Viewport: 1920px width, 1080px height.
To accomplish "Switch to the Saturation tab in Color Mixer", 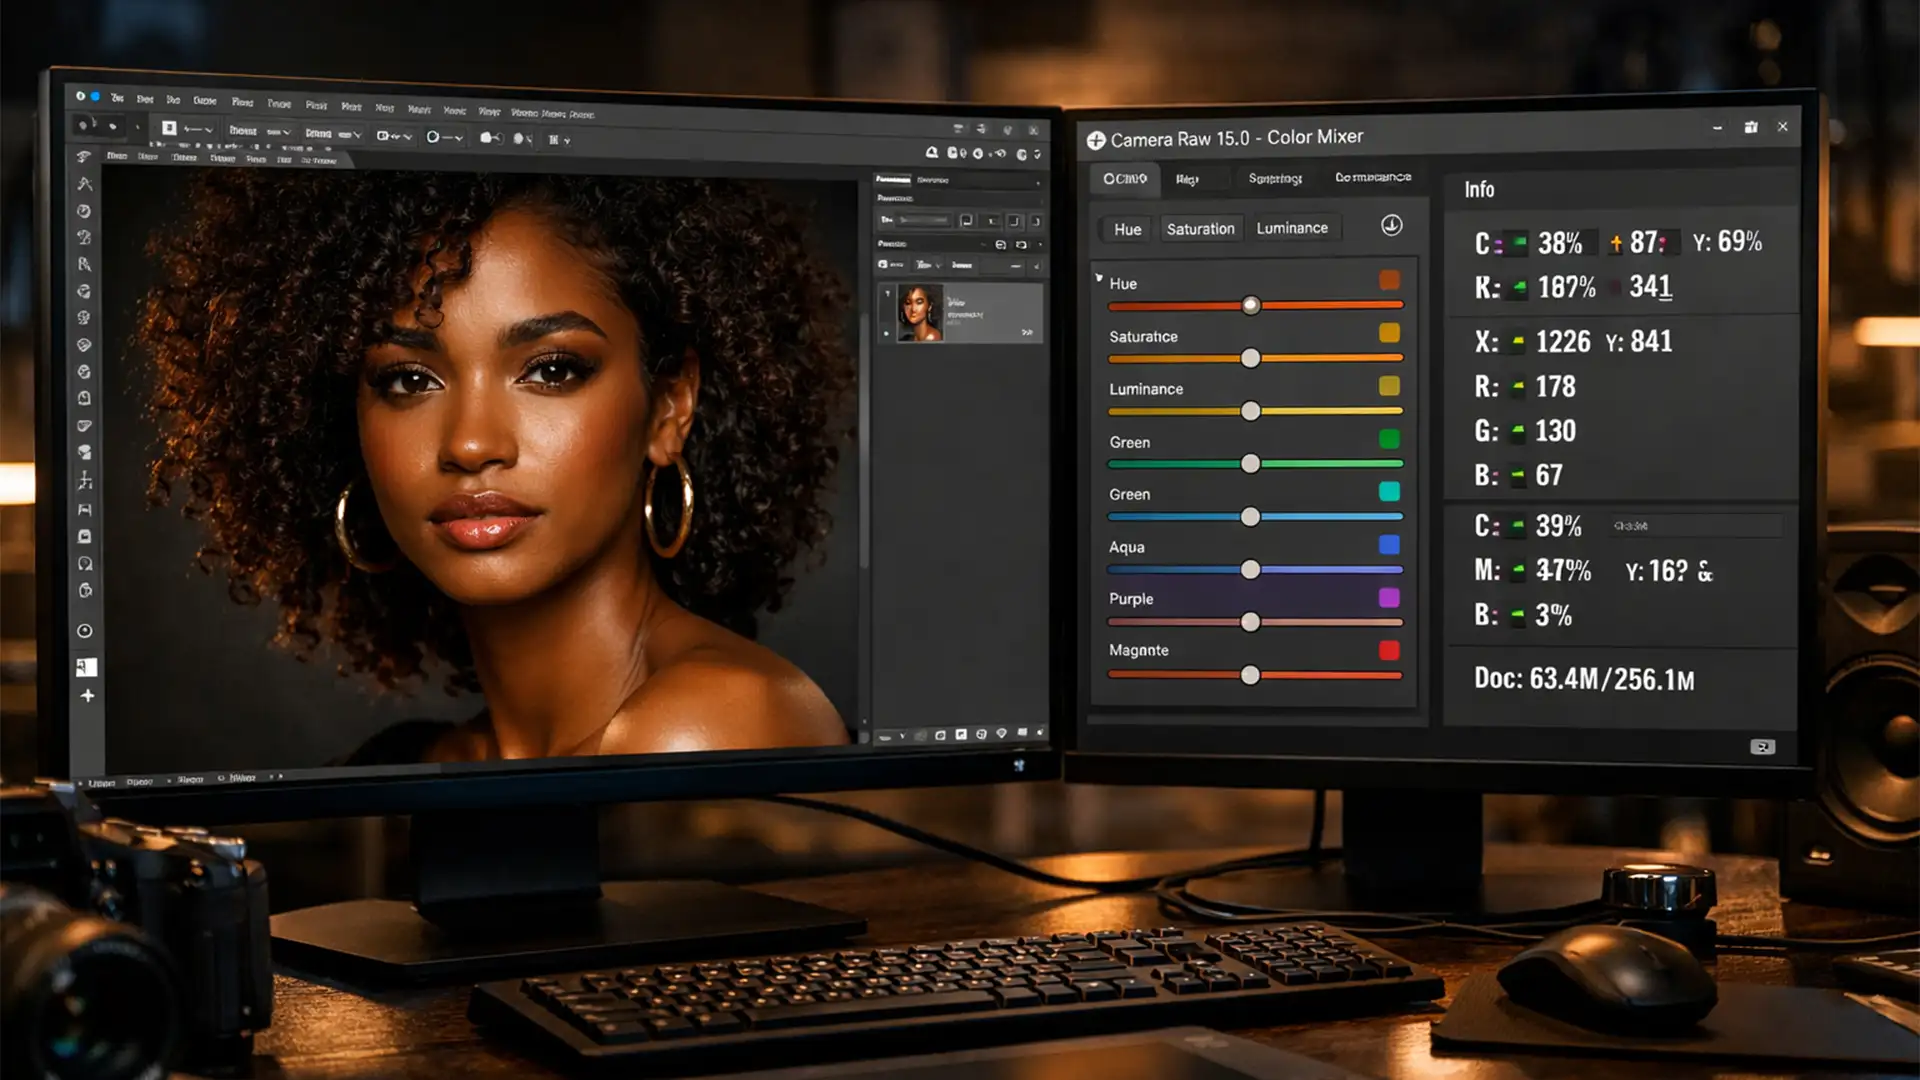I will click(1200, 228).
